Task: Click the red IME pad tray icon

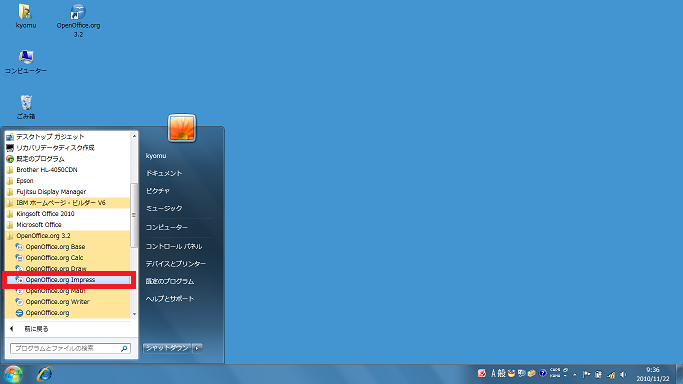Action: pyautogui.click(x=481, y=374)
